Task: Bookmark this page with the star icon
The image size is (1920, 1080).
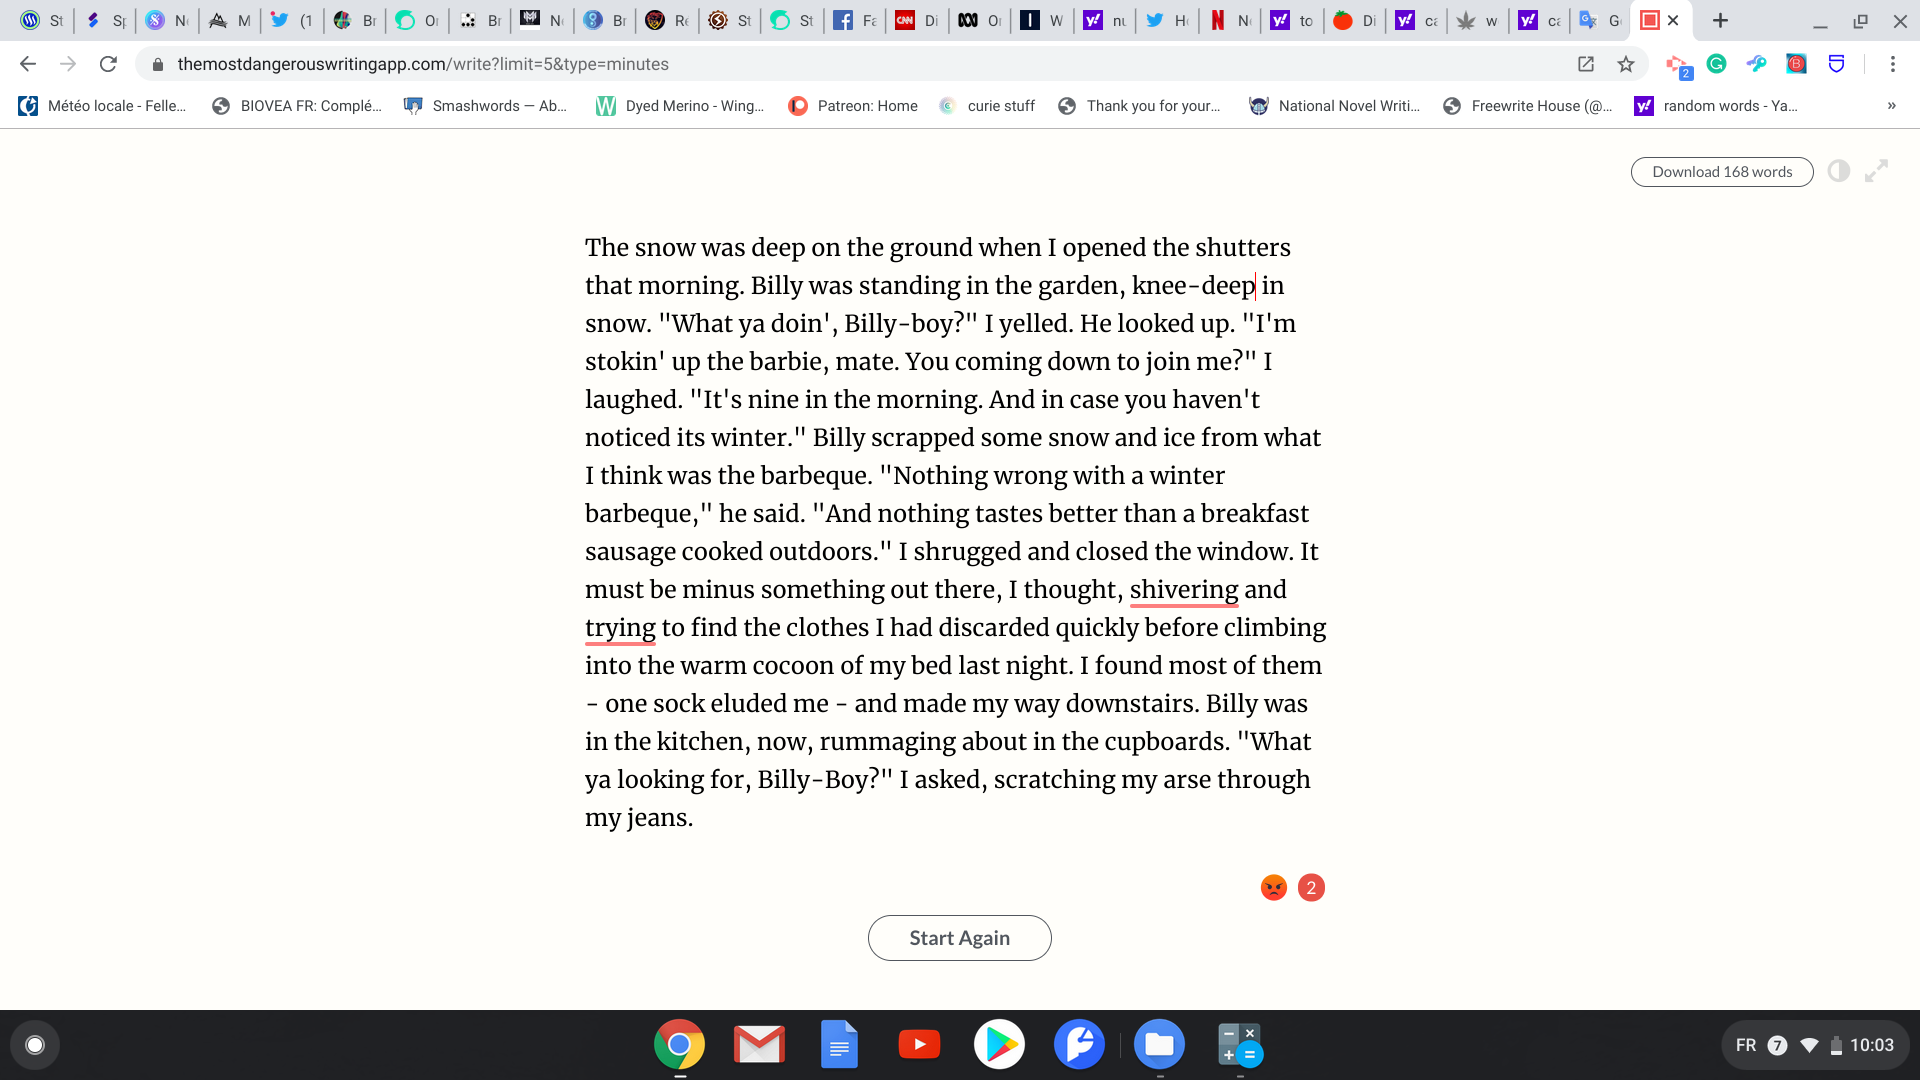Action: pyautogui.click(x=1626, y=64)
